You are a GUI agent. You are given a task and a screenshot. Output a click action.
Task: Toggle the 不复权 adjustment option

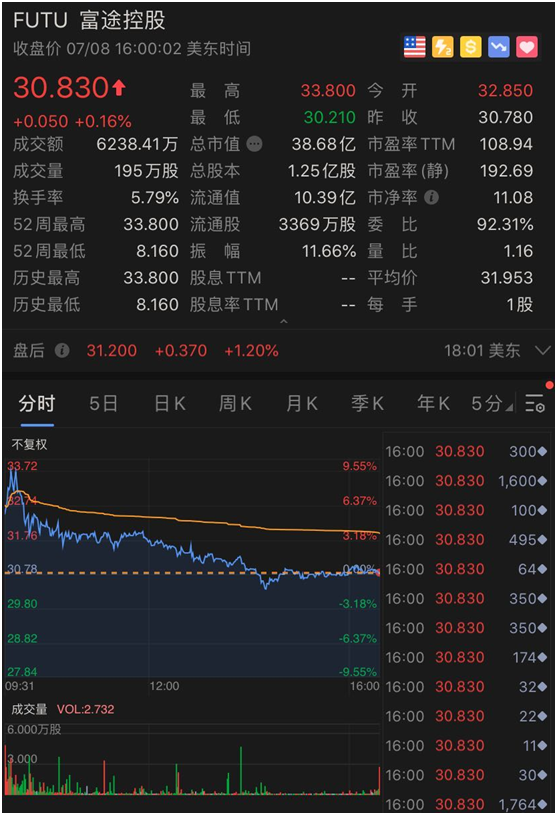(x=30, y=444)
